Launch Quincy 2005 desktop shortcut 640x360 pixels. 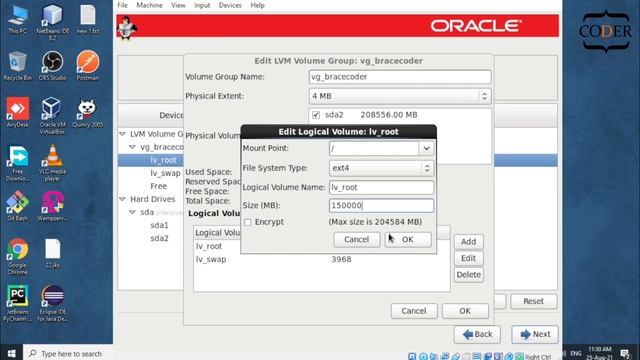point(88,113)
